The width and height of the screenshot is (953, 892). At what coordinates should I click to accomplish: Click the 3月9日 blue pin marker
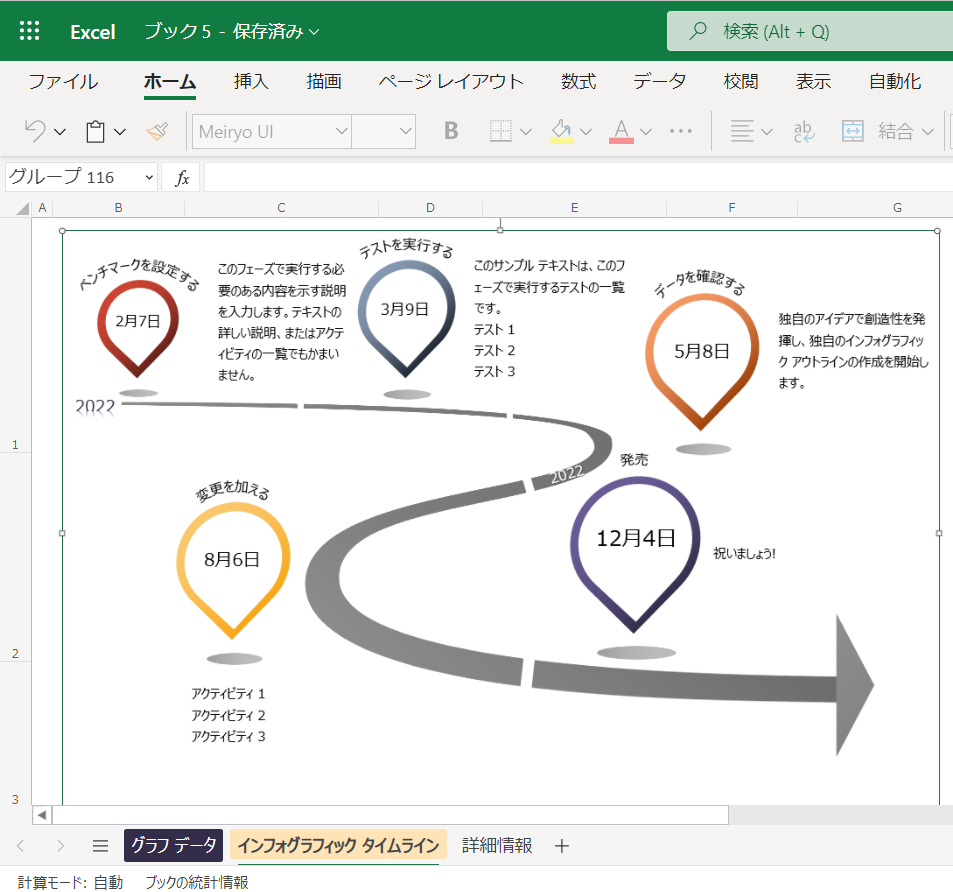click(406, 318)
